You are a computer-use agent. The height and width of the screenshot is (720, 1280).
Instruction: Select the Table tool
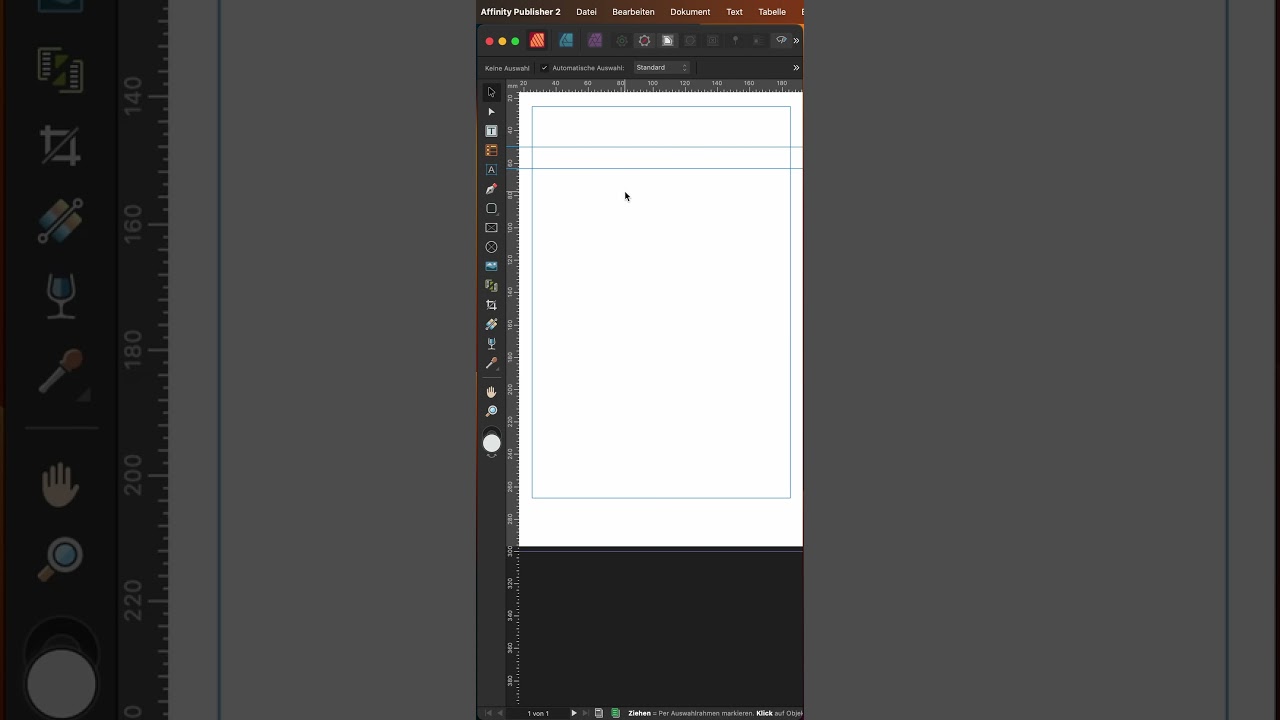click(491, 150)
